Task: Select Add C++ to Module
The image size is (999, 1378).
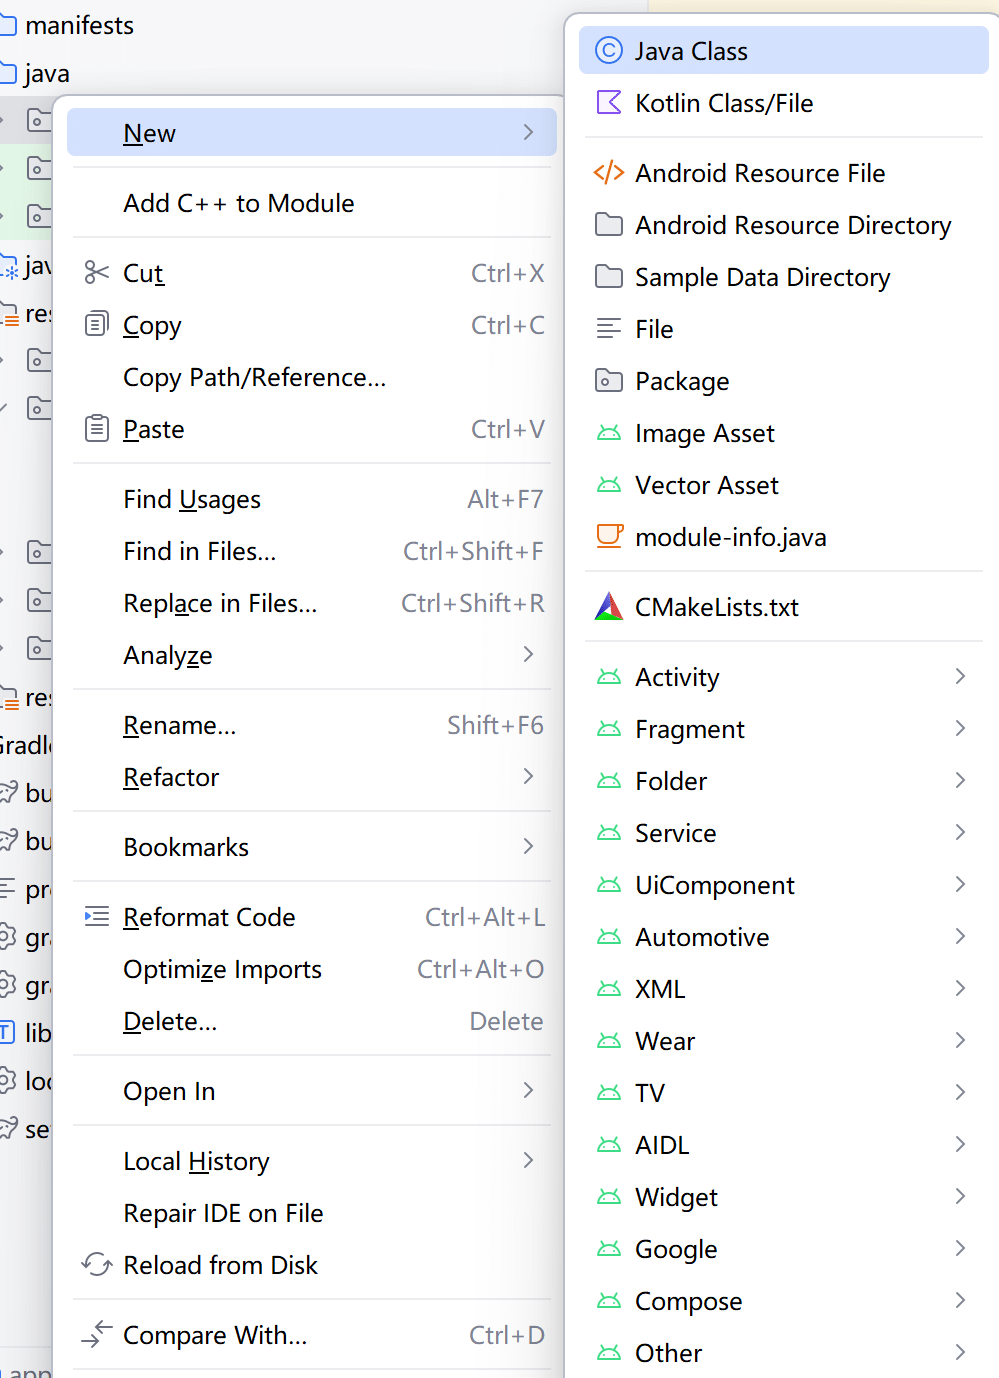Action: pos(238,203)
